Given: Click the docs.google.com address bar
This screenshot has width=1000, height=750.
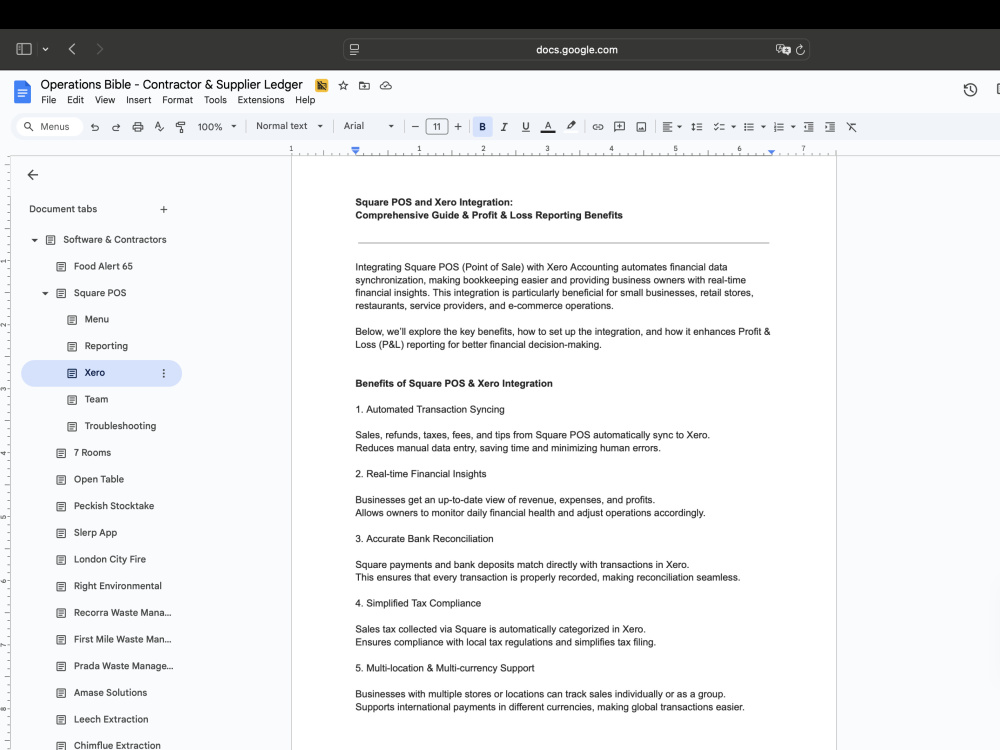Looking at the screenshot, I should pos(577,50).
